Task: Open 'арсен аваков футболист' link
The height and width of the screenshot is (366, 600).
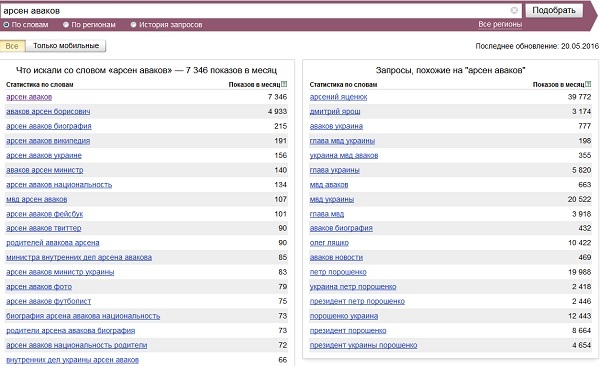Action: pos(49,302)
